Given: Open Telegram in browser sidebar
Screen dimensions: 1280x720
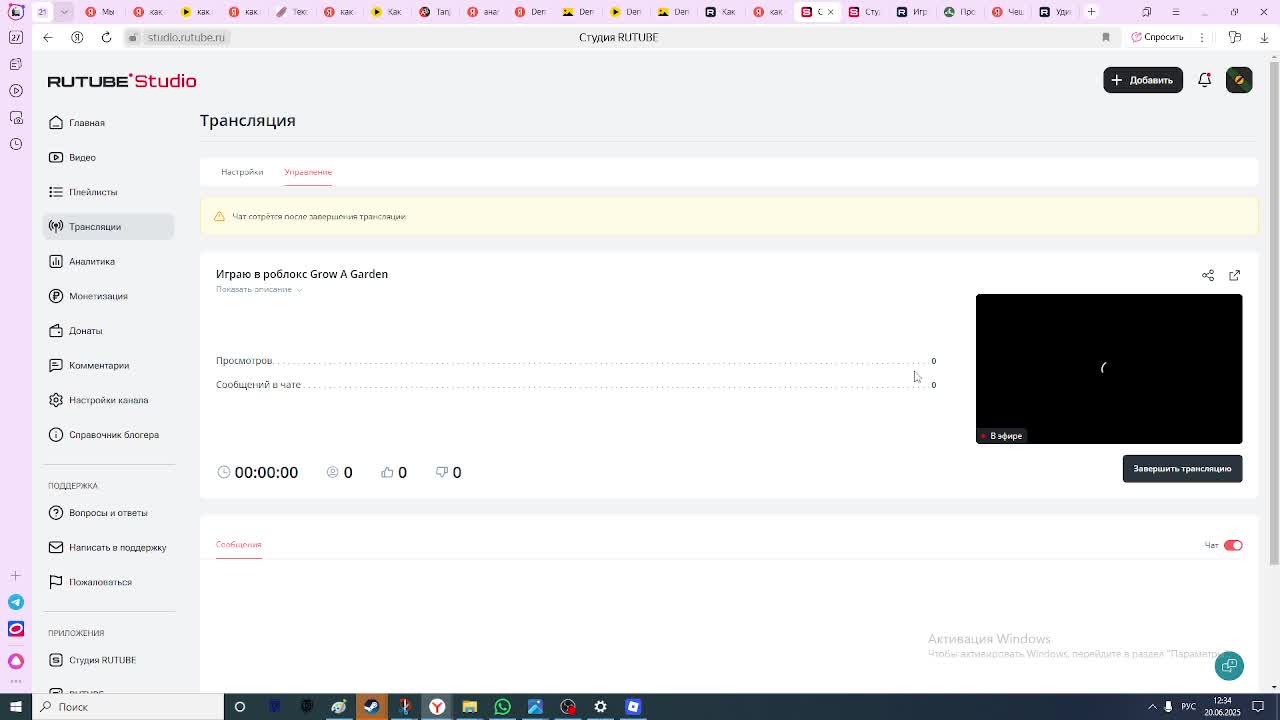Looking at the screenshot, I should coord(16,602).
